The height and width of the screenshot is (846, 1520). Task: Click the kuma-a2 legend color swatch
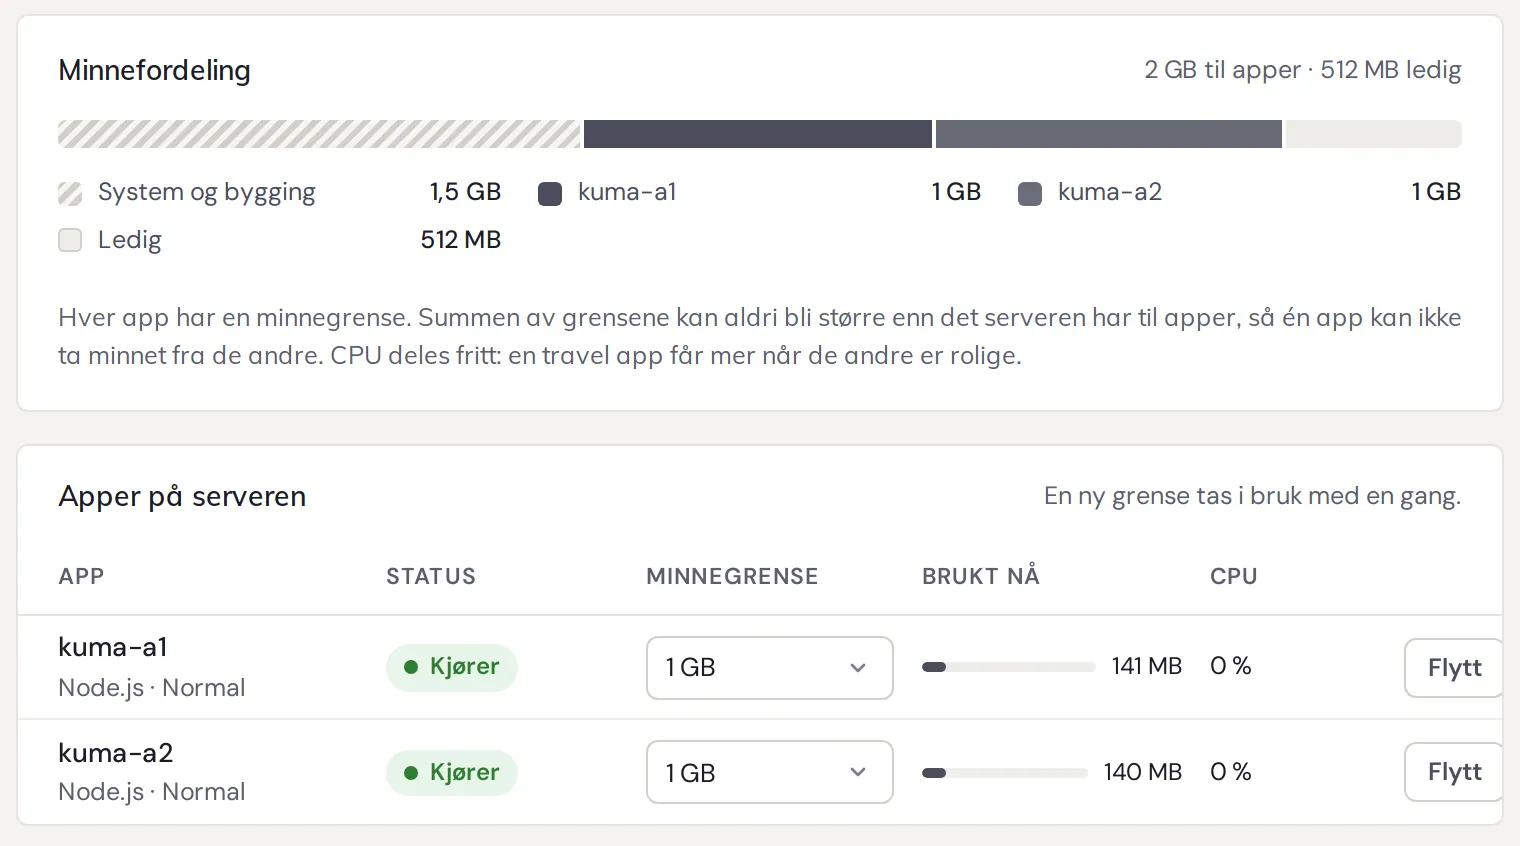pyautogui.click(x=1030, y=193)
